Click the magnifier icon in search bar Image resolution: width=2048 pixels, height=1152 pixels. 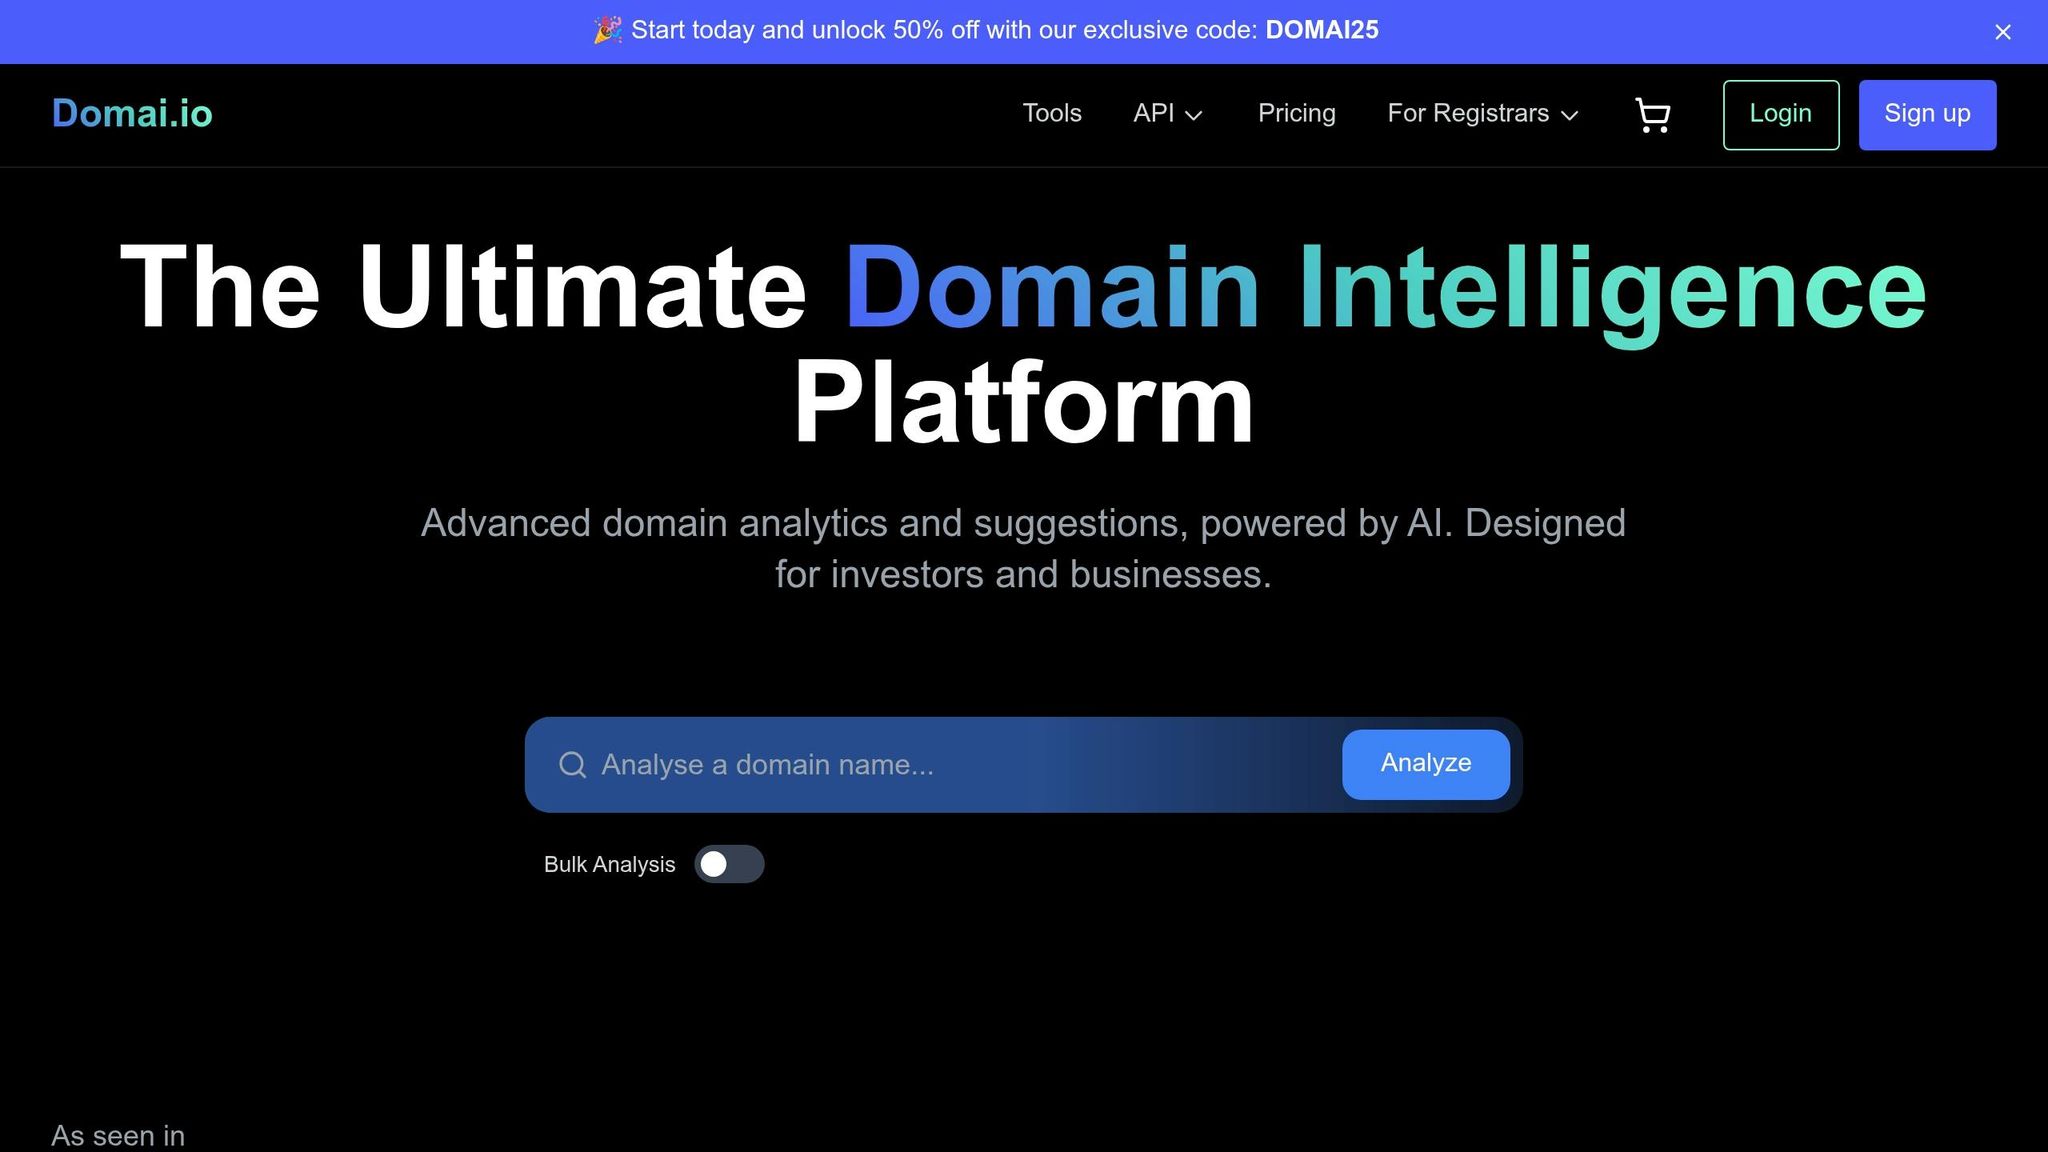[x=572, y=765]
